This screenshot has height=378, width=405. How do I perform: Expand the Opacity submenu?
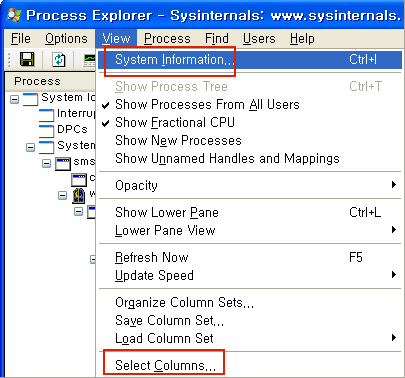(250, 185)
